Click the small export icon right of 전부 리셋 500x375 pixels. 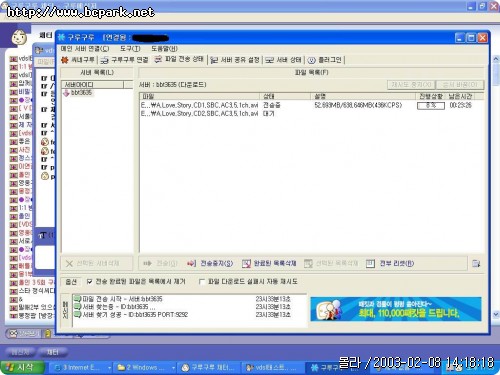click(x=476, y=264)
